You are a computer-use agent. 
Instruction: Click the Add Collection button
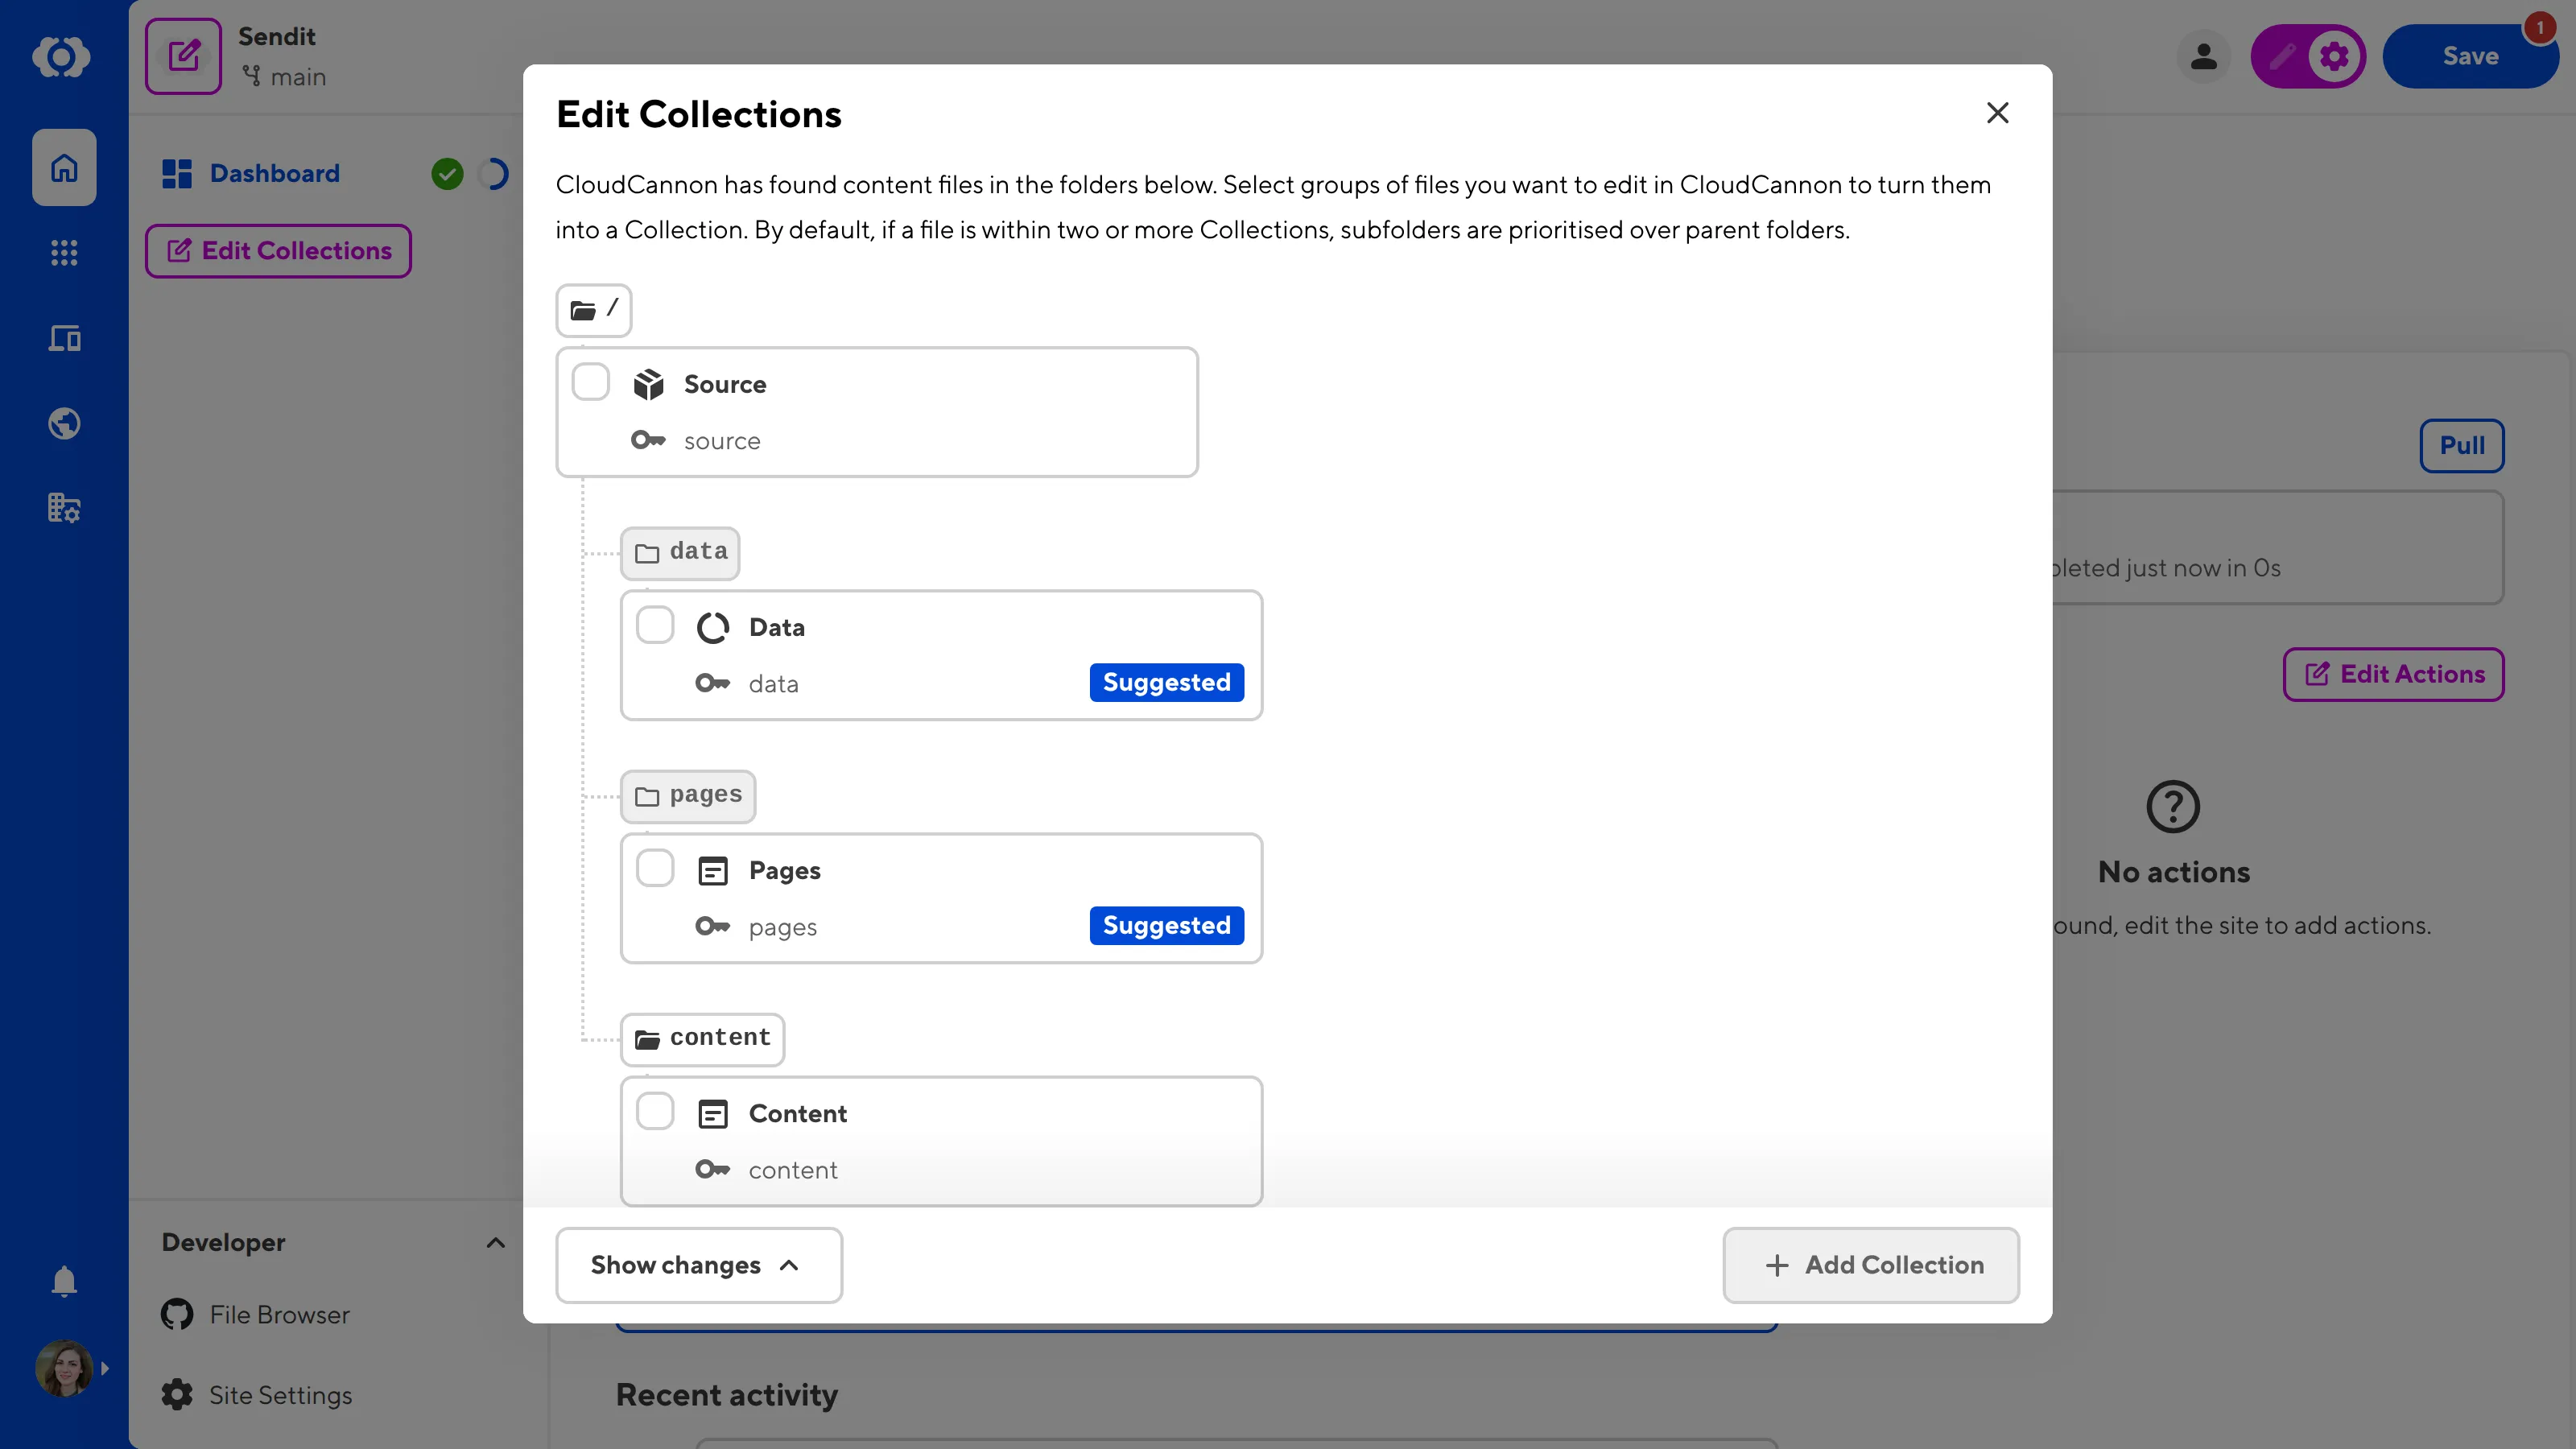1870,1265
